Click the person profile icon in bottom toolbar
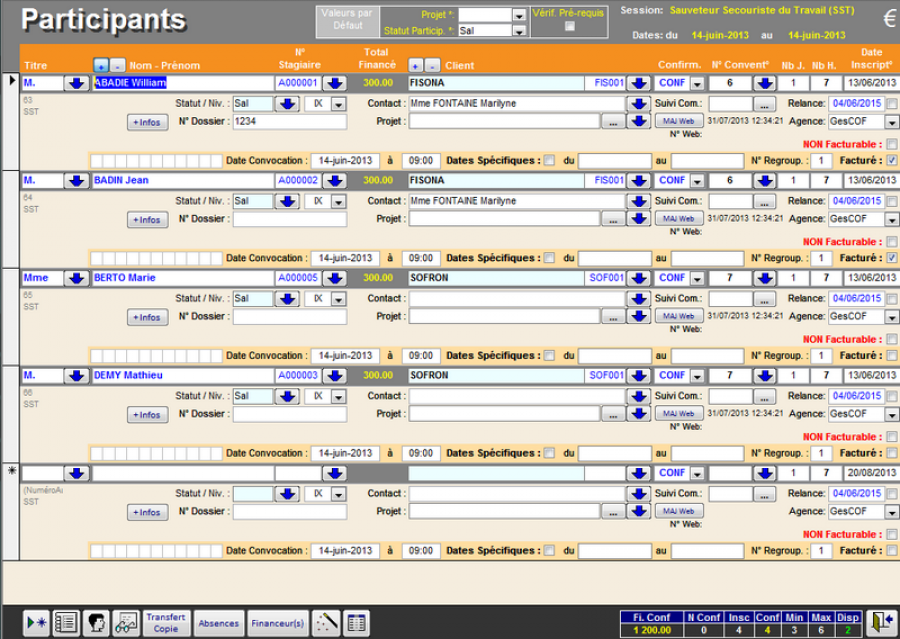The width and height of the screenshot is (900, 639). click(96, 623)
